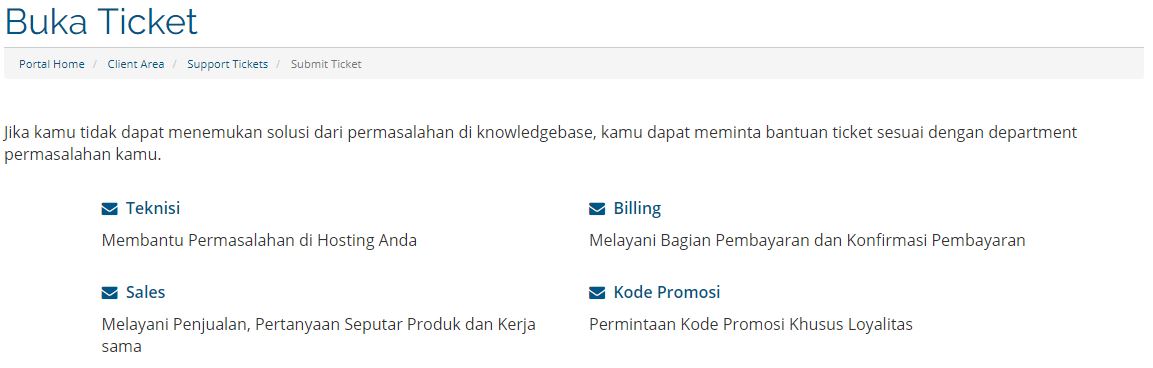The image size is (1153, 368).
Task: Click the slash separator after Portal Home
Action: pyautogui.click(x=96, y=64)
